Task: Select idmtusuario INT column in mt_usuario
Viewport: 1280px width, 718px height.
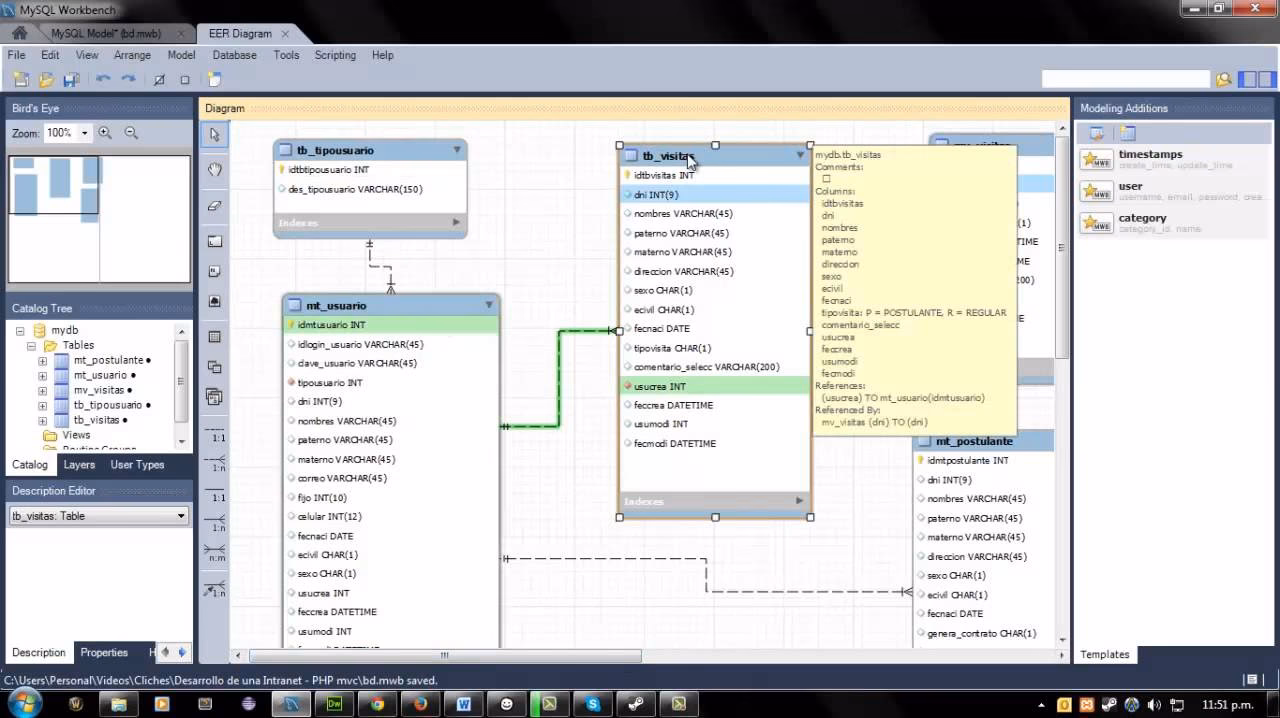Action: [391, 325]
